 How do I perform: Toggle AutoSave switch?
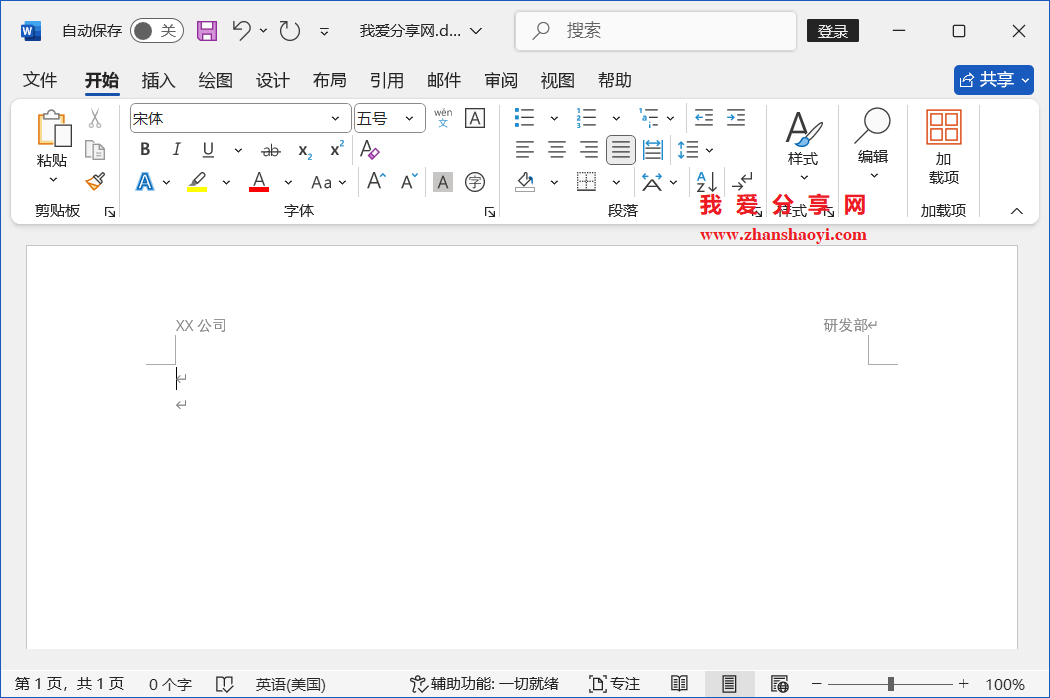coord(157,31)
